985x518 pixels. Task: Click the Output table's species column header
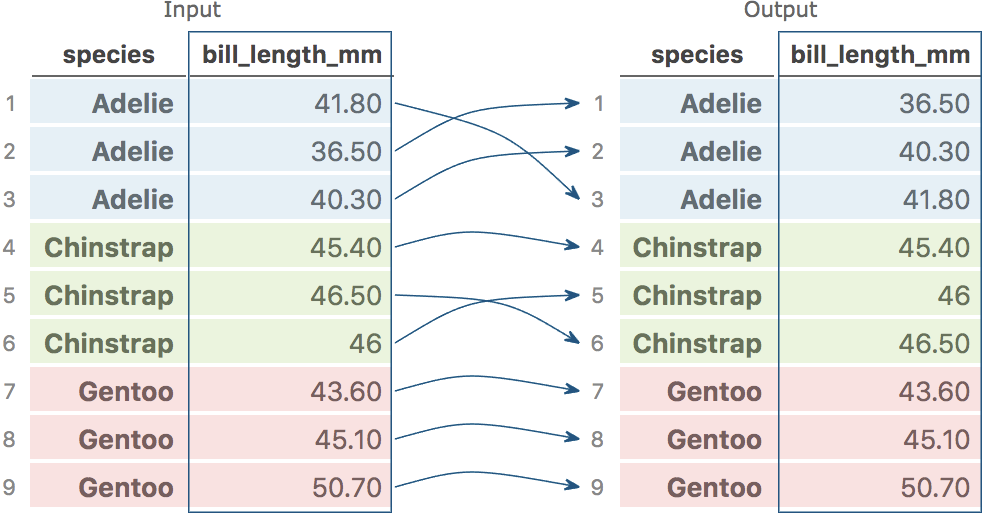coord(697,55)
